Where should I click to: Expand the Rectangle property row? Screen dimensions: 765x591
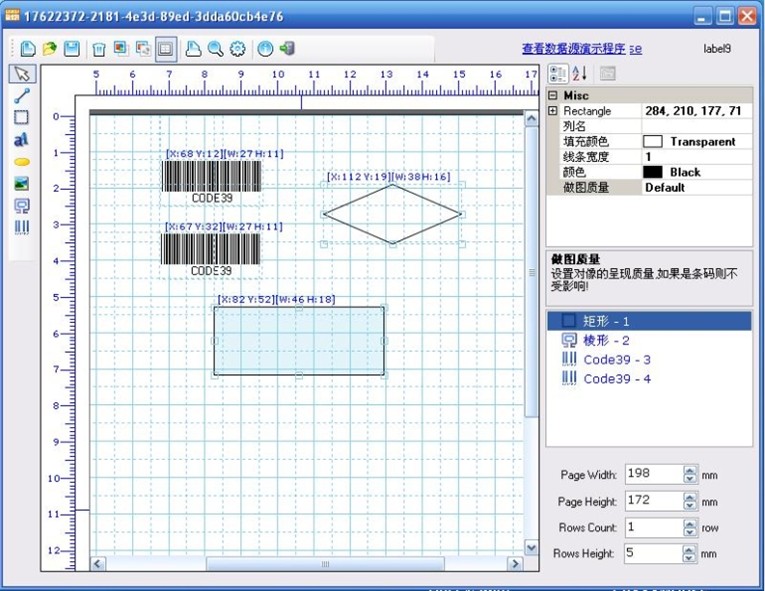[x=553, y=111]
